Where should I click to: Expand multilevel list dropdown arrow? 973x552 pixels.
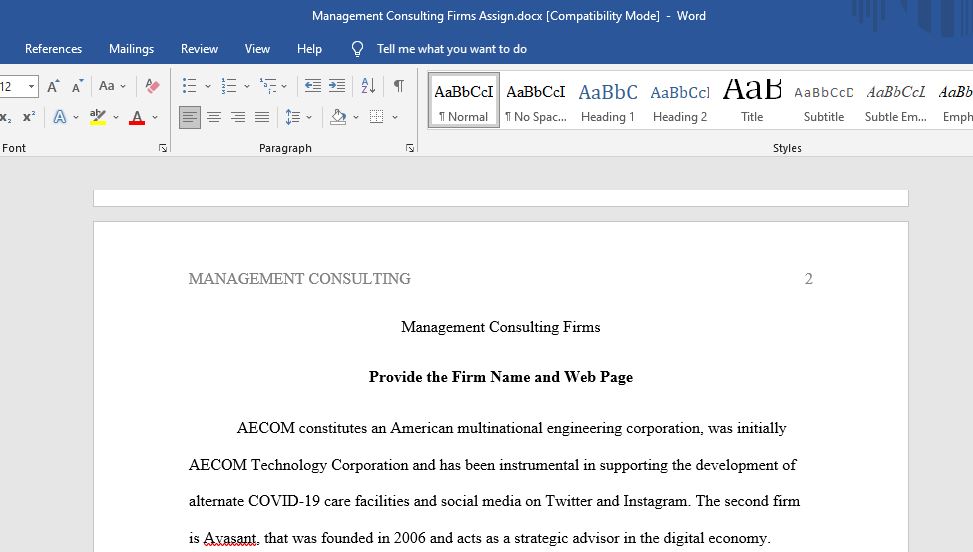[284, 86]
